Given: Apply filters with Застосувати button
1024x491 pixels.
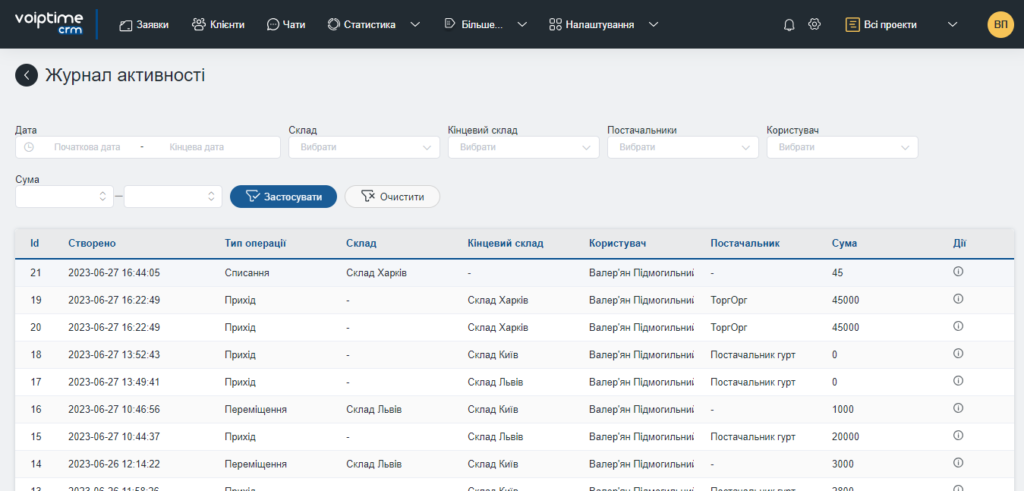Looking at the screenshot, I should coord(283,197).
